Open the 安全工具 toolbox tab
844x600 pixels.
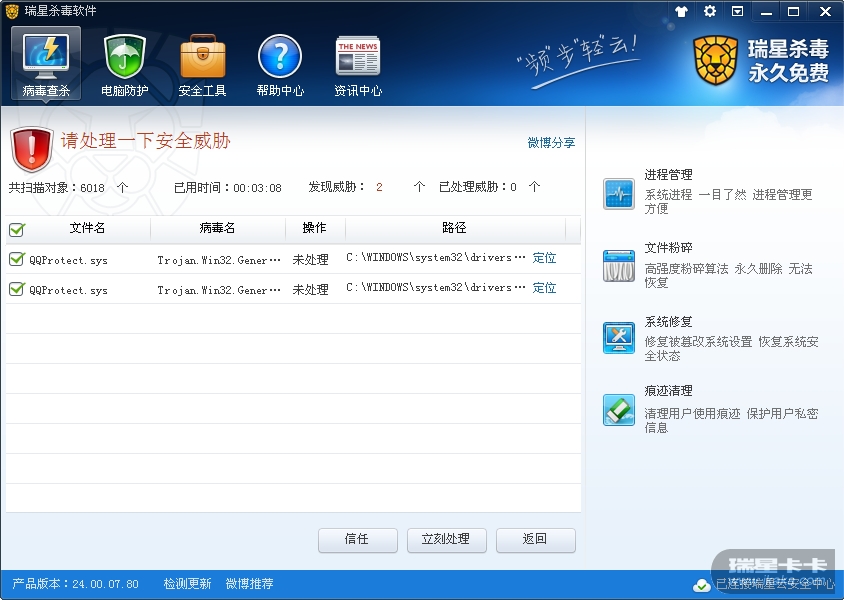202,63
